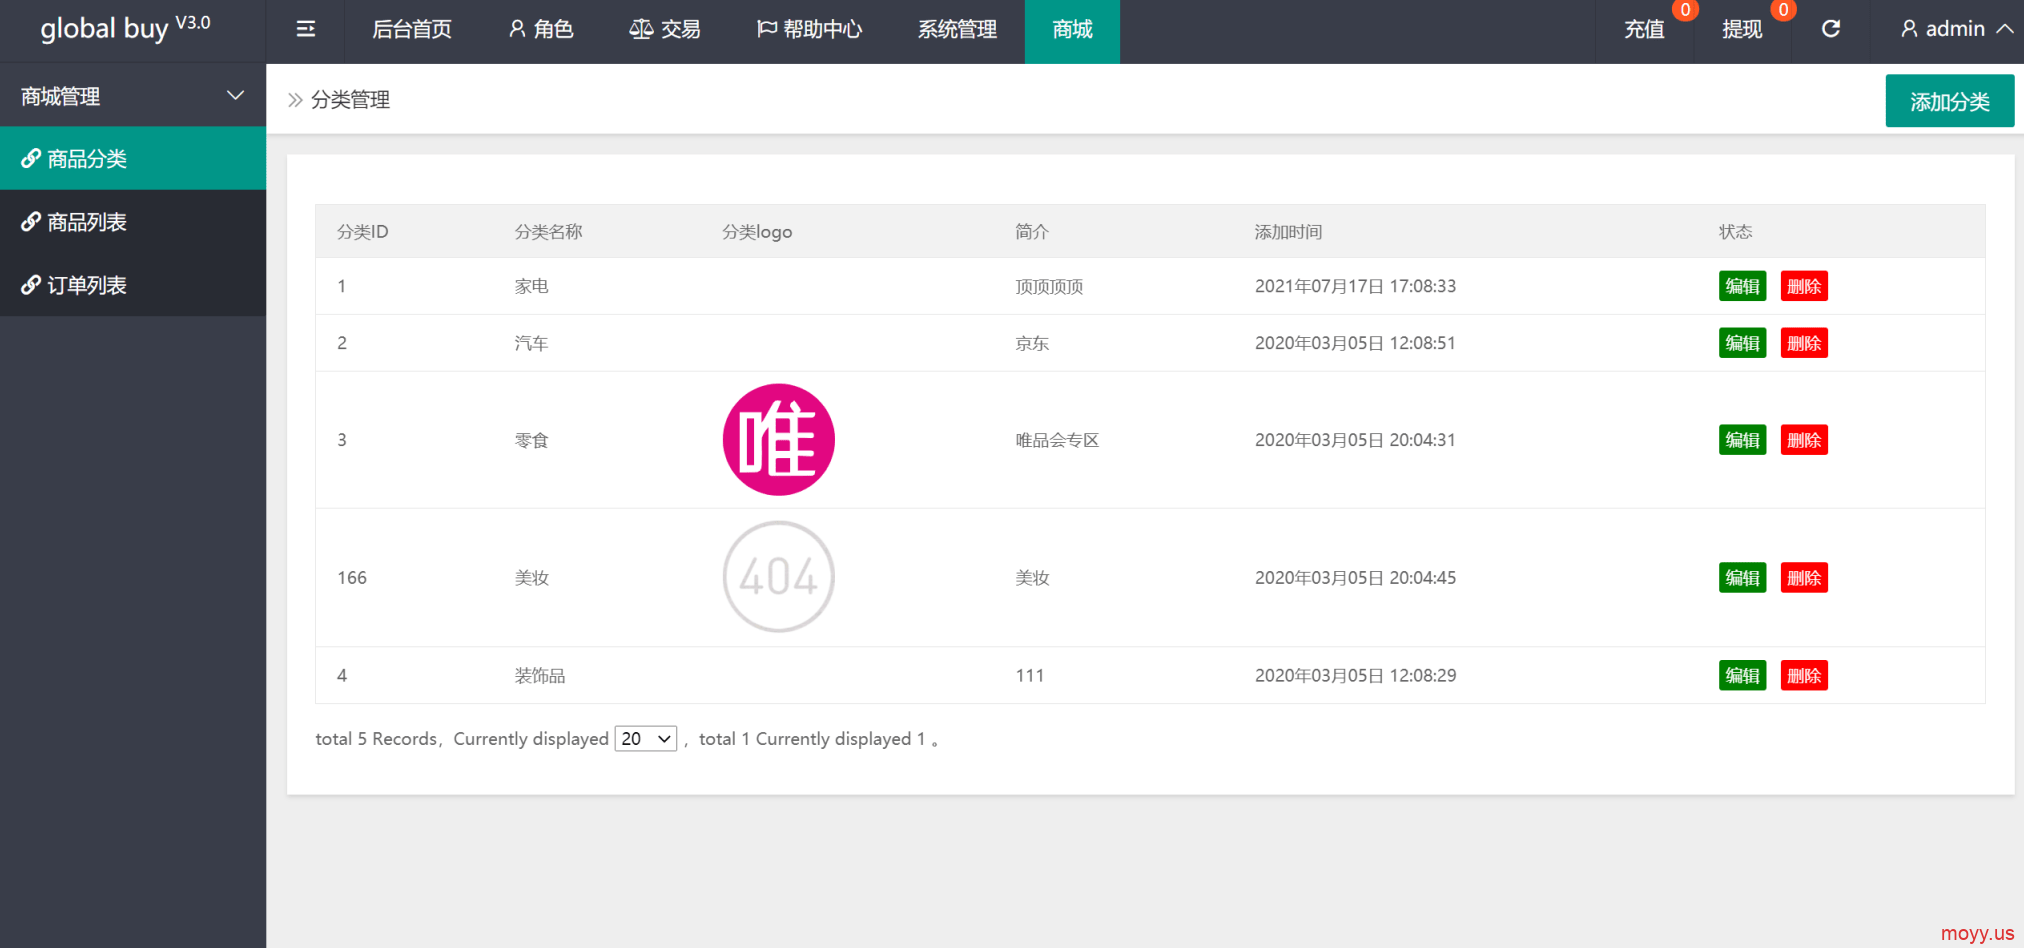This screenshot has width=2024, height=948.
Task: Open the 系统管理 top menu
Action: click(957, 30)
